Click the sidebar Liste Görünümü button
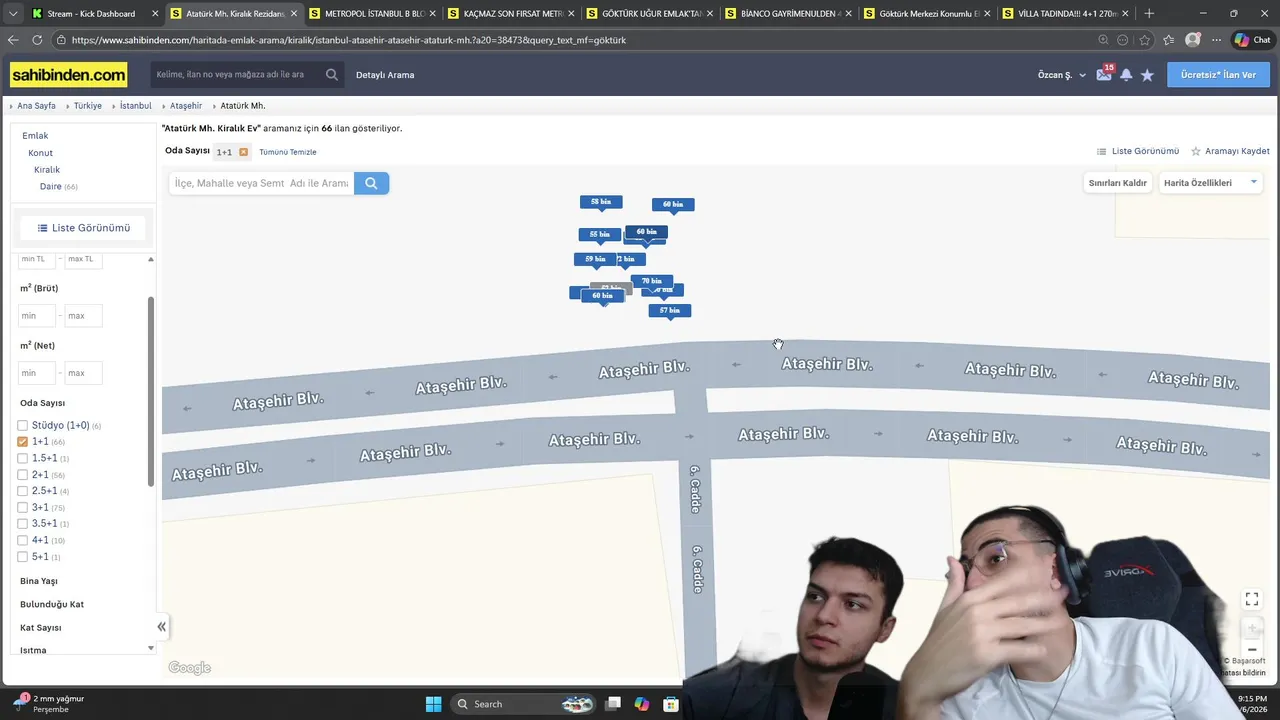 pos(83,228)
